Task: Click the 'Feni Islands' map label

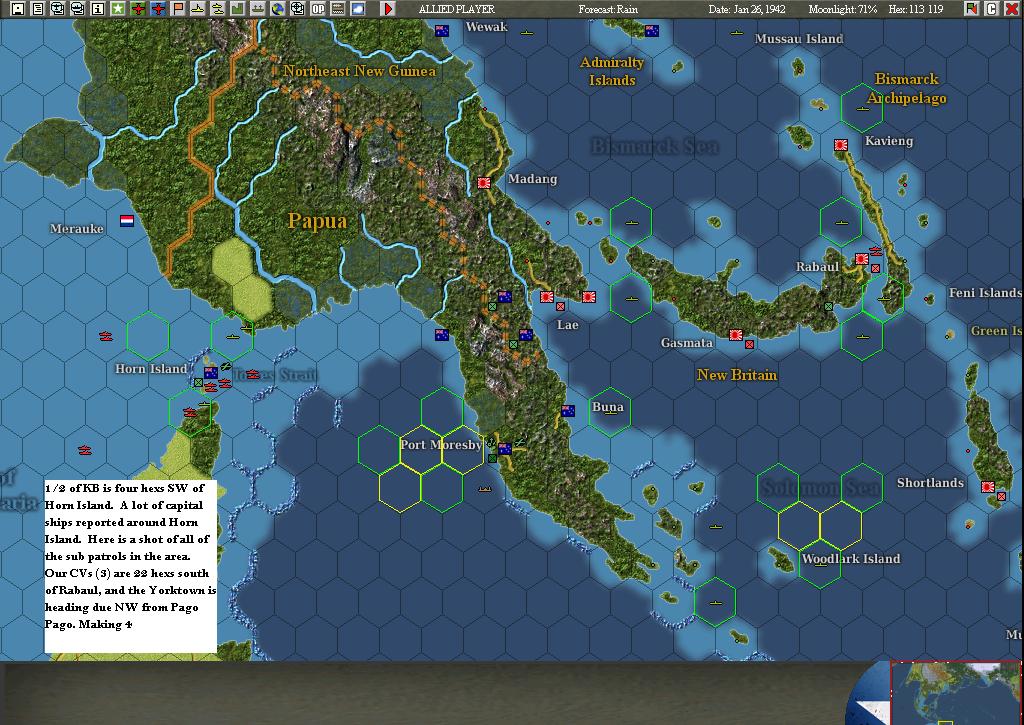Action: (985, 293)
